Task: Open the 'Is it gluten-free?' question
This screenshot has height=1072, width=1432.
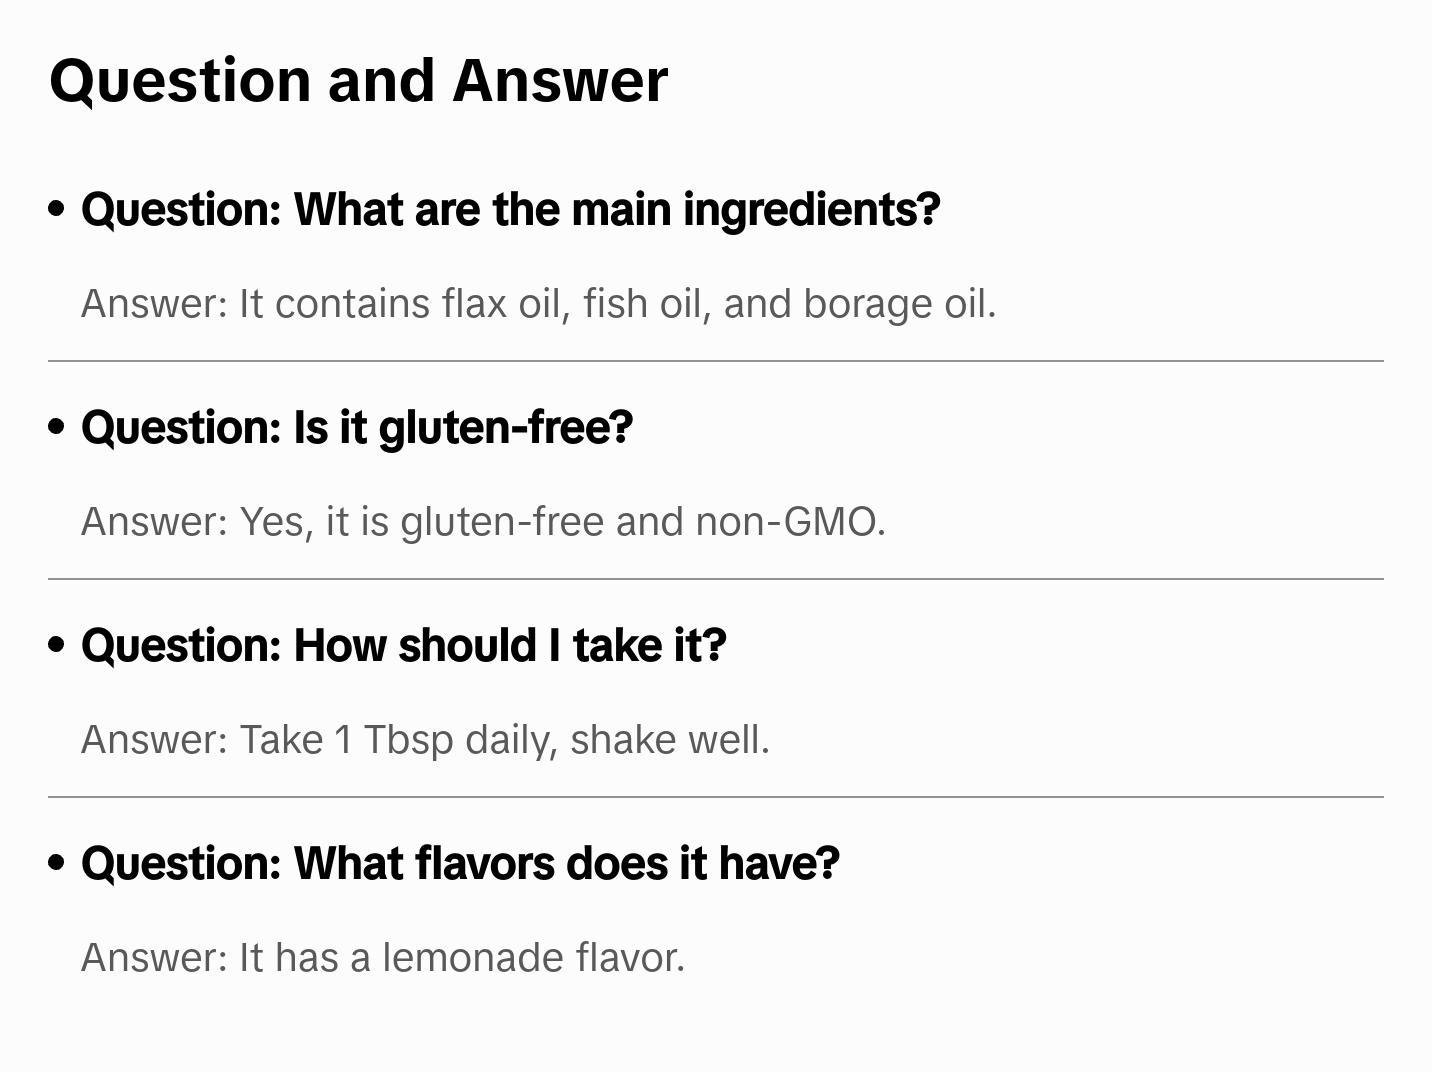Action: pyautogui.click(x=356, y=428)
